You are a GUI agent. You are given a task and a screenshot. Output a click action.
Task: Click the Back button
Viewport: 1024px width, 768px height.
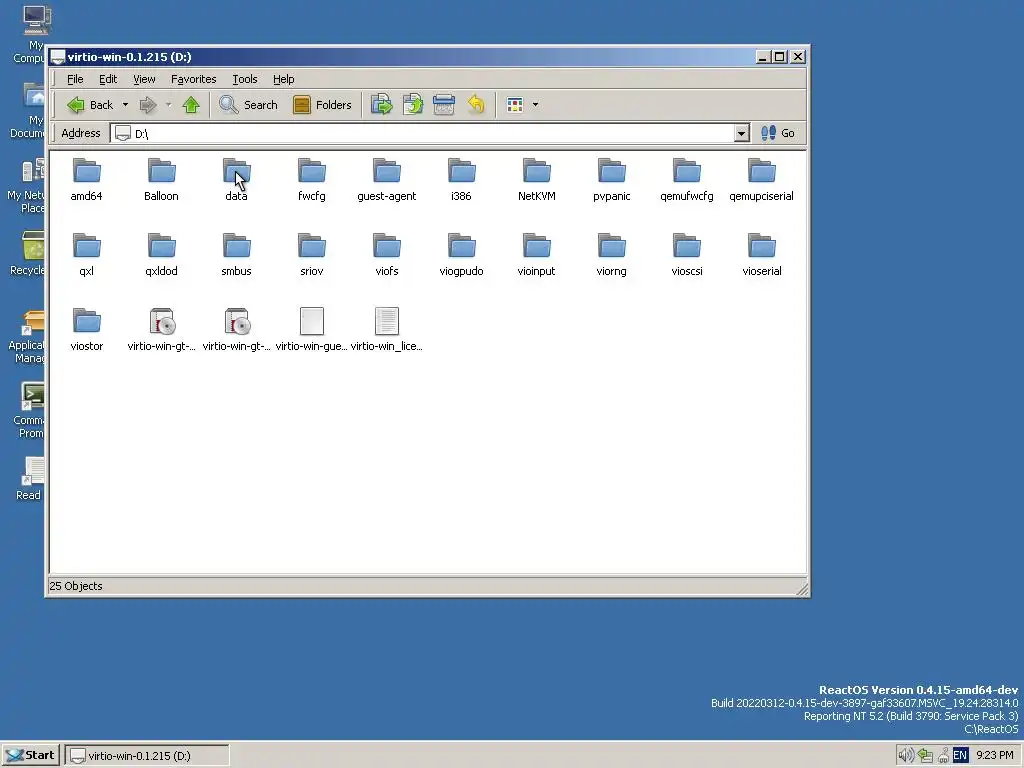click(x=91, y=104)
